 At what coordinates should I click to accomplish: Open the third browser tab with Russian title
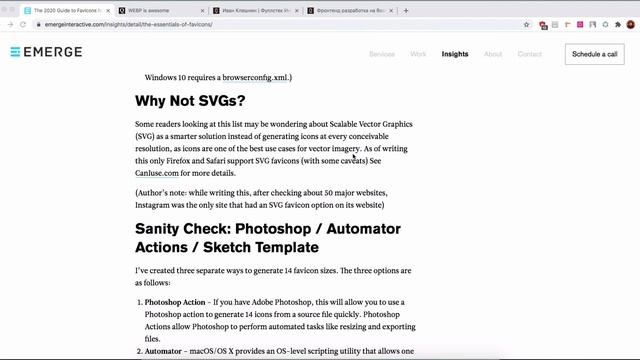click(256, 11)
